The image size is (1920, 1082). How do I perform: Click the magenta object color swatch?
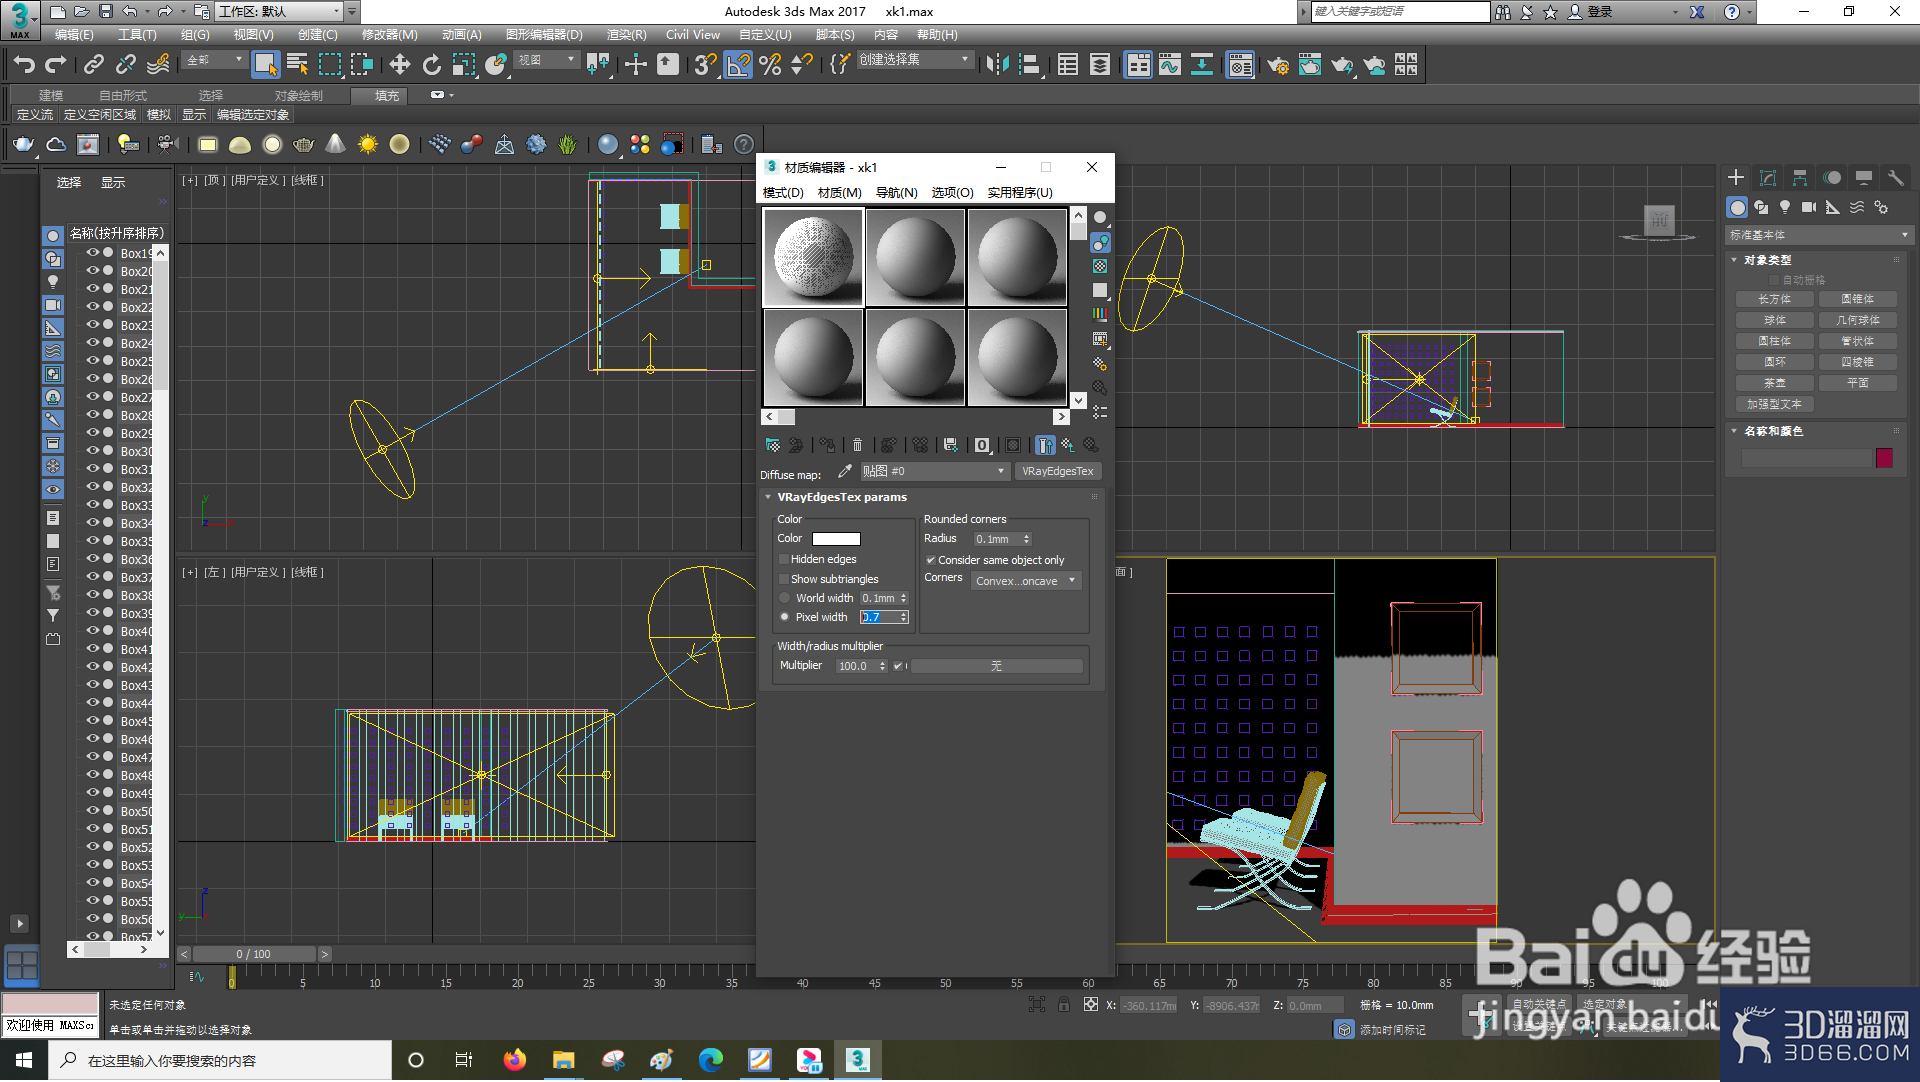point(1885,458)
